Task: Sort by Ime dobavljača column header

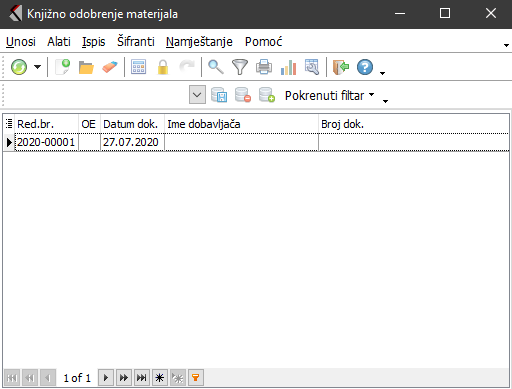Action: point(242,124)
